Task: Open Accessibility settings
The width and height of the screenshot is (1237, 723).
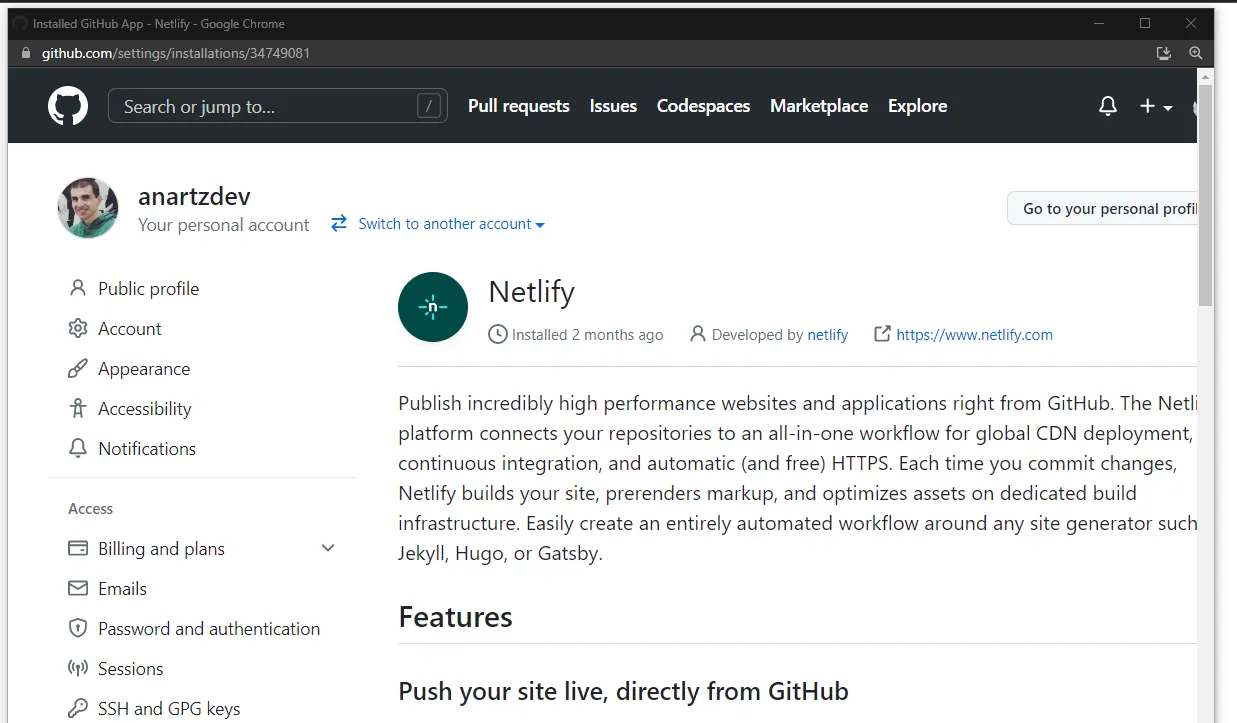Action: click(144, 409)
